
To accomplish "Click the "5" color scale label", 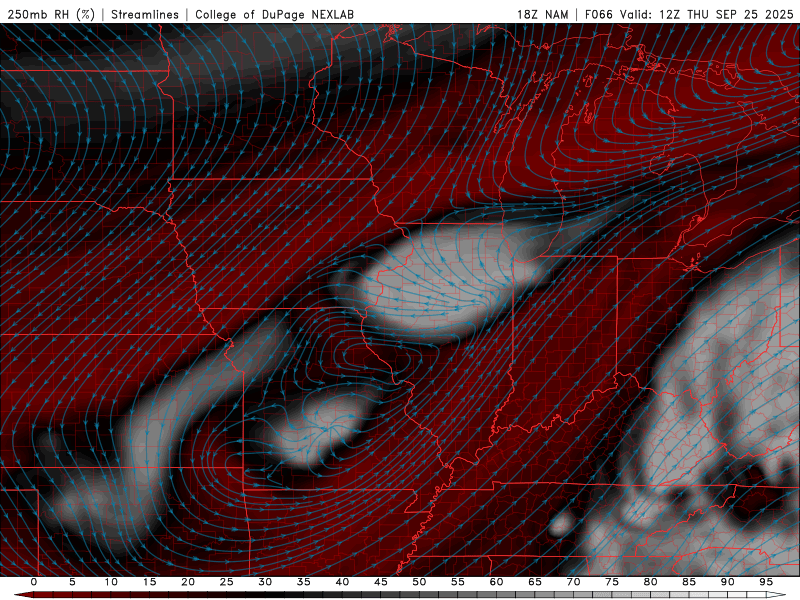I will pos(72,582).
